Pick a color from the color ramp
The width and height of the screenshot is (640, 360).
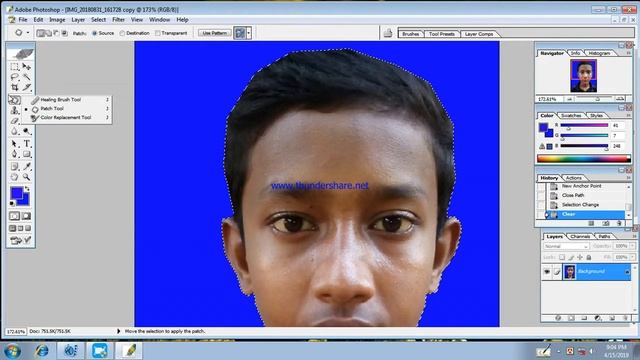coord(584,159)
